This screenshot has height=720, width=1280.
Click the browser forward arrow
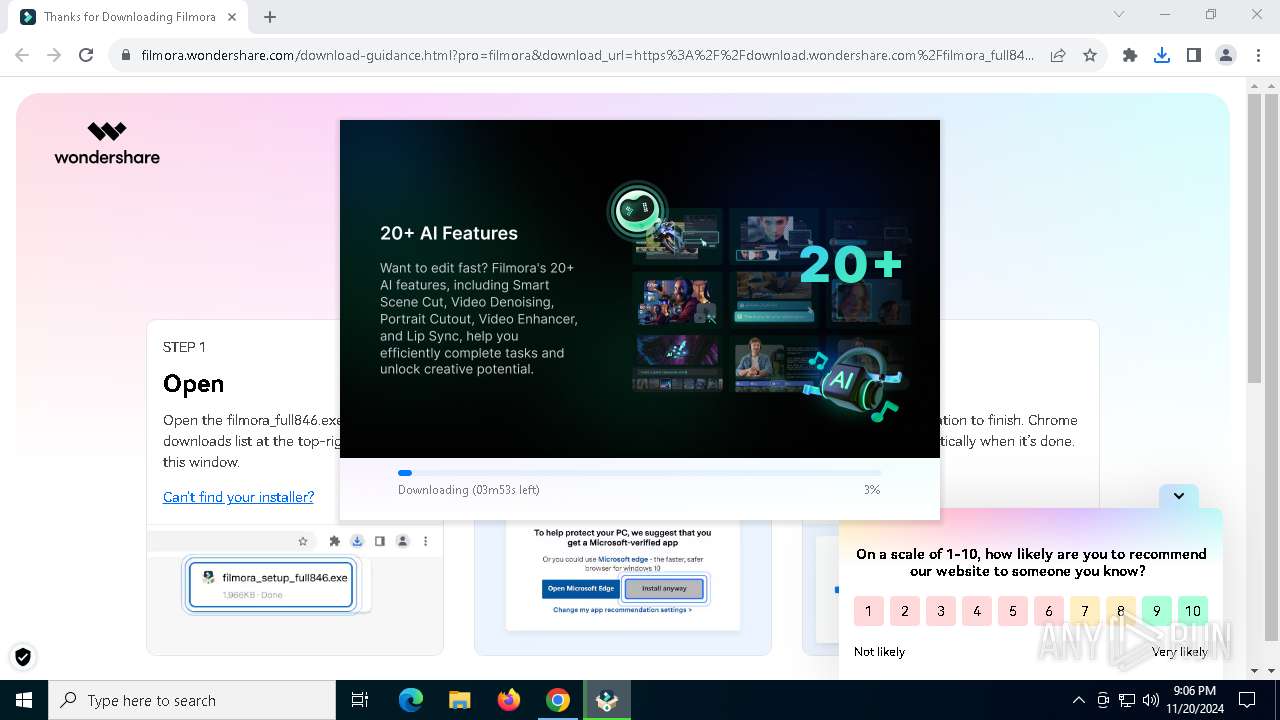[x=54, y=56]
